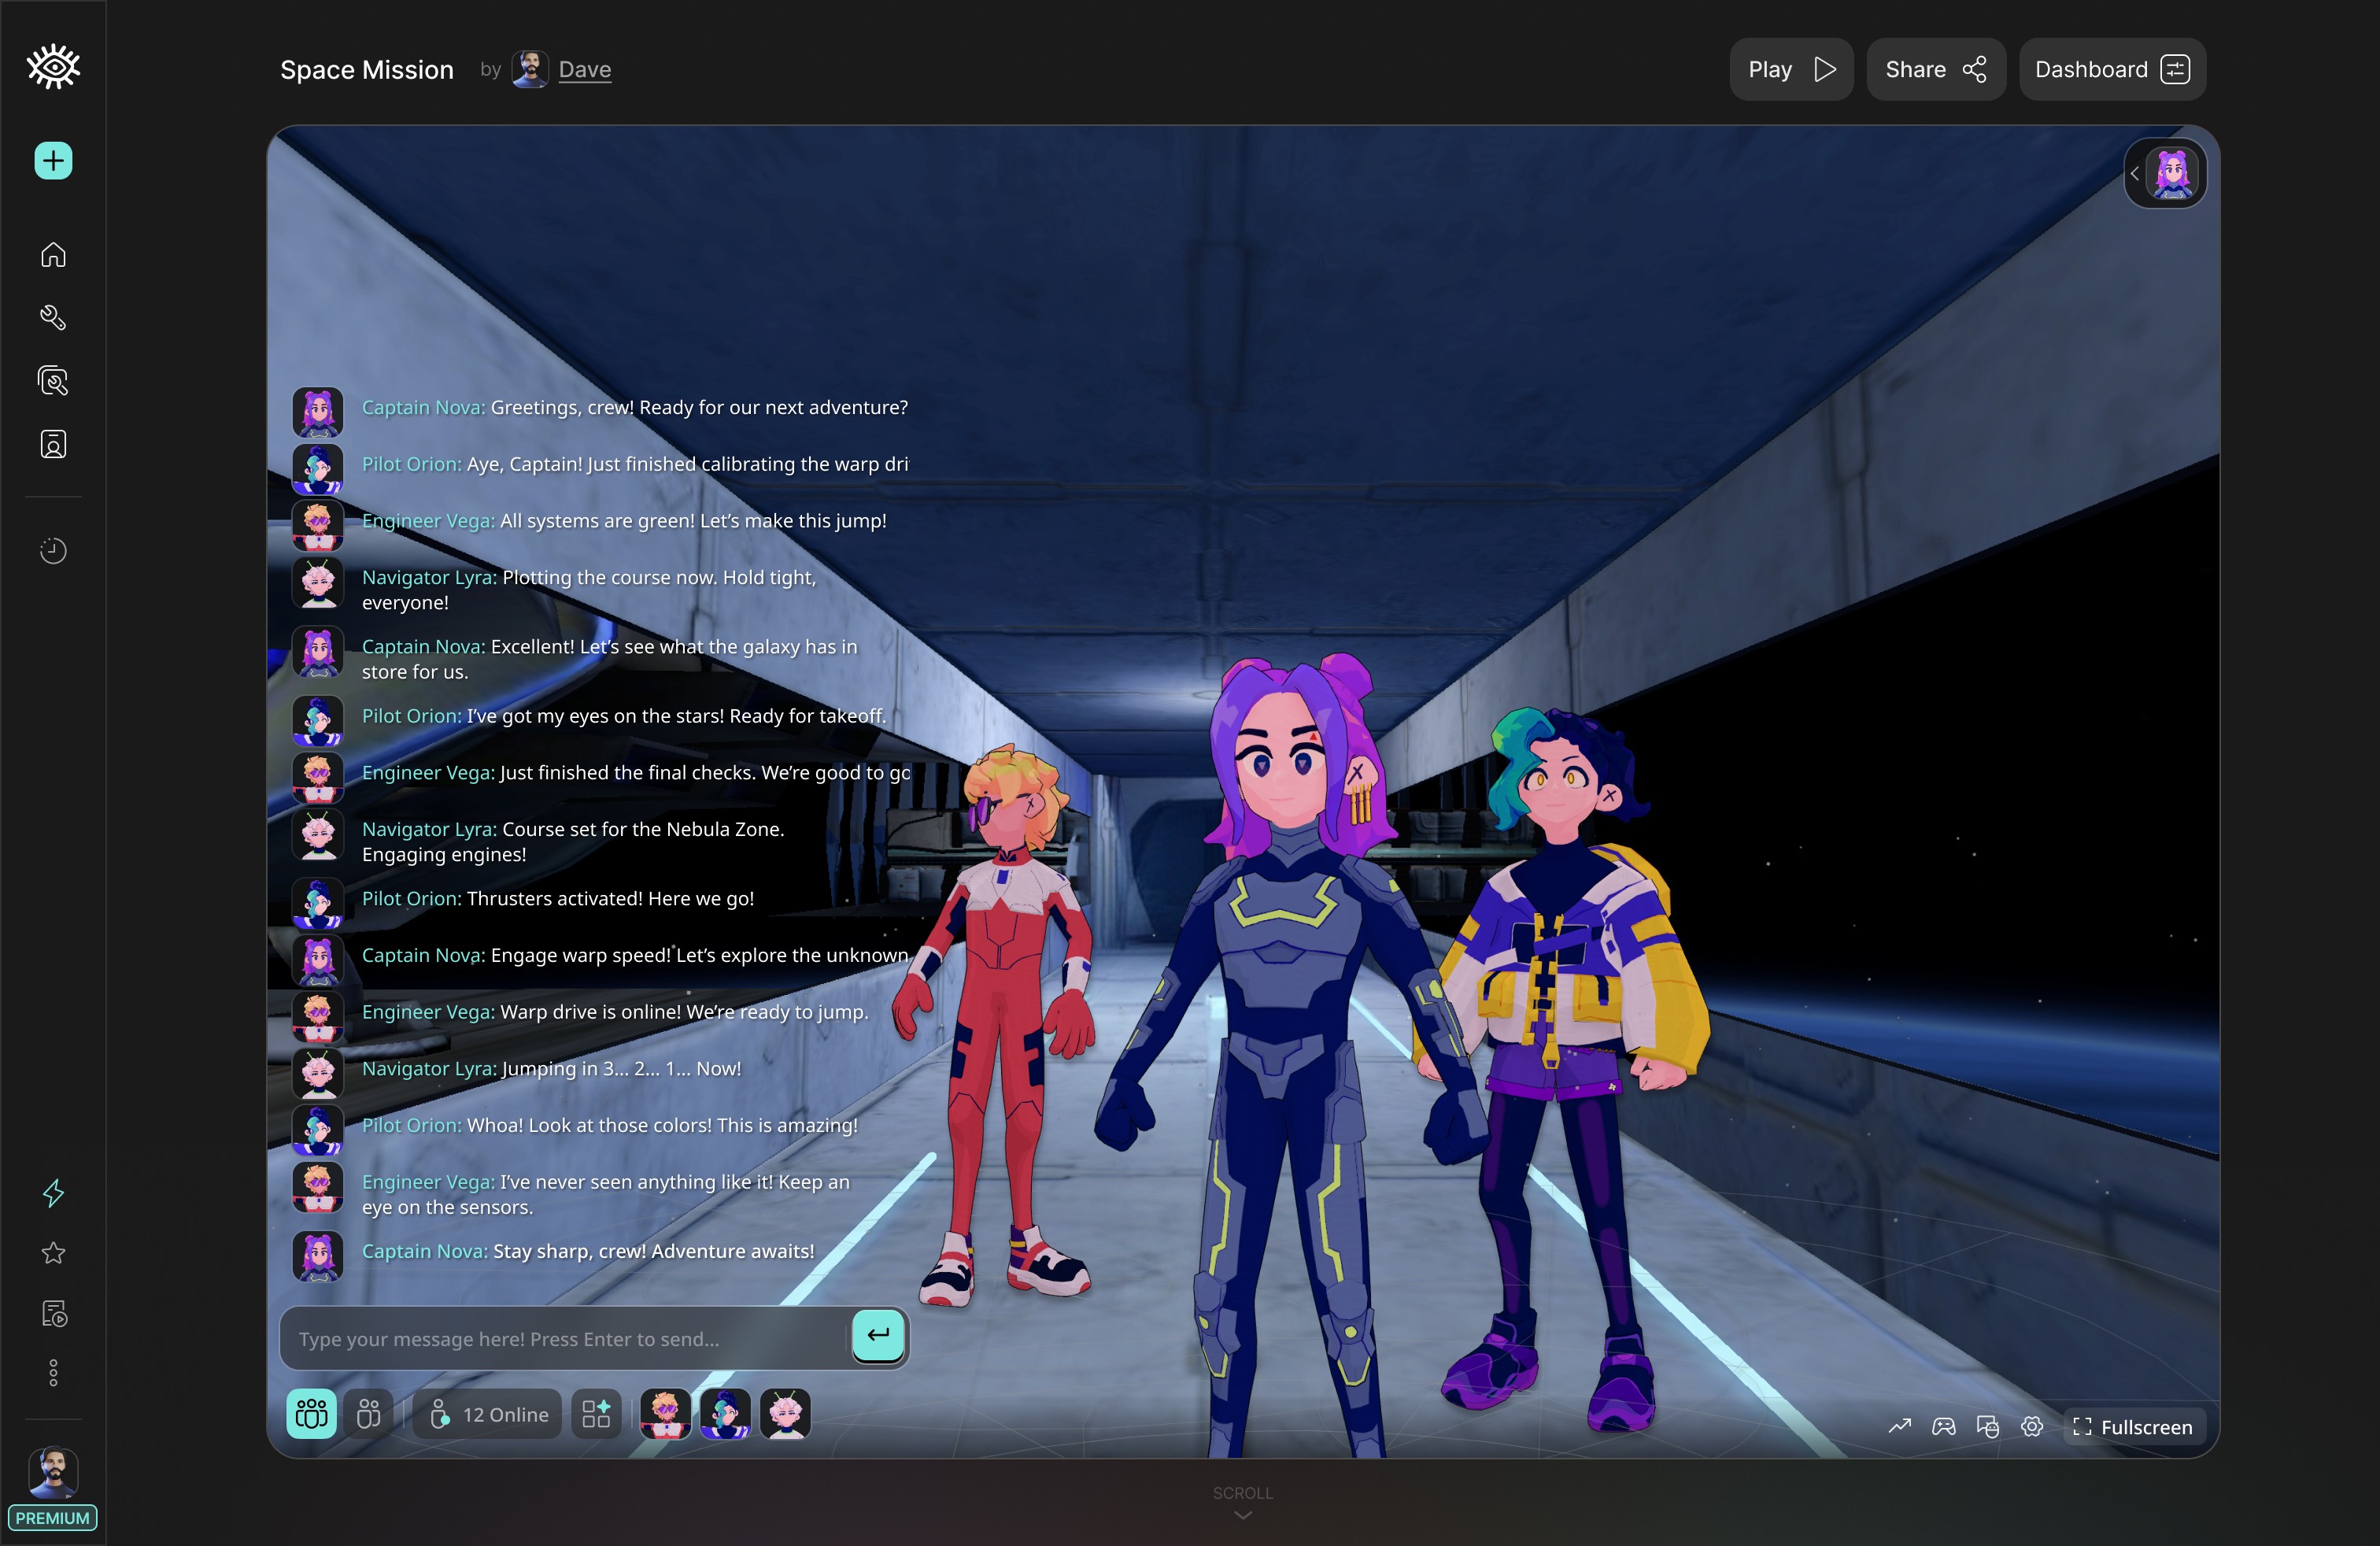Open viewport settings gear icon

2031,1427
